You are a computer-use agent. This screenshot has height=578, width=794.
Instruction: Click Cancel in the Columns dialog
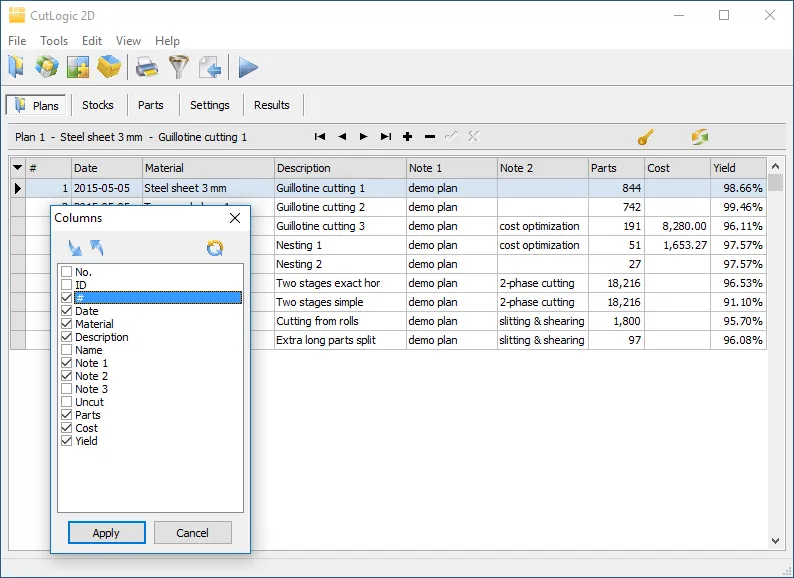192,533
